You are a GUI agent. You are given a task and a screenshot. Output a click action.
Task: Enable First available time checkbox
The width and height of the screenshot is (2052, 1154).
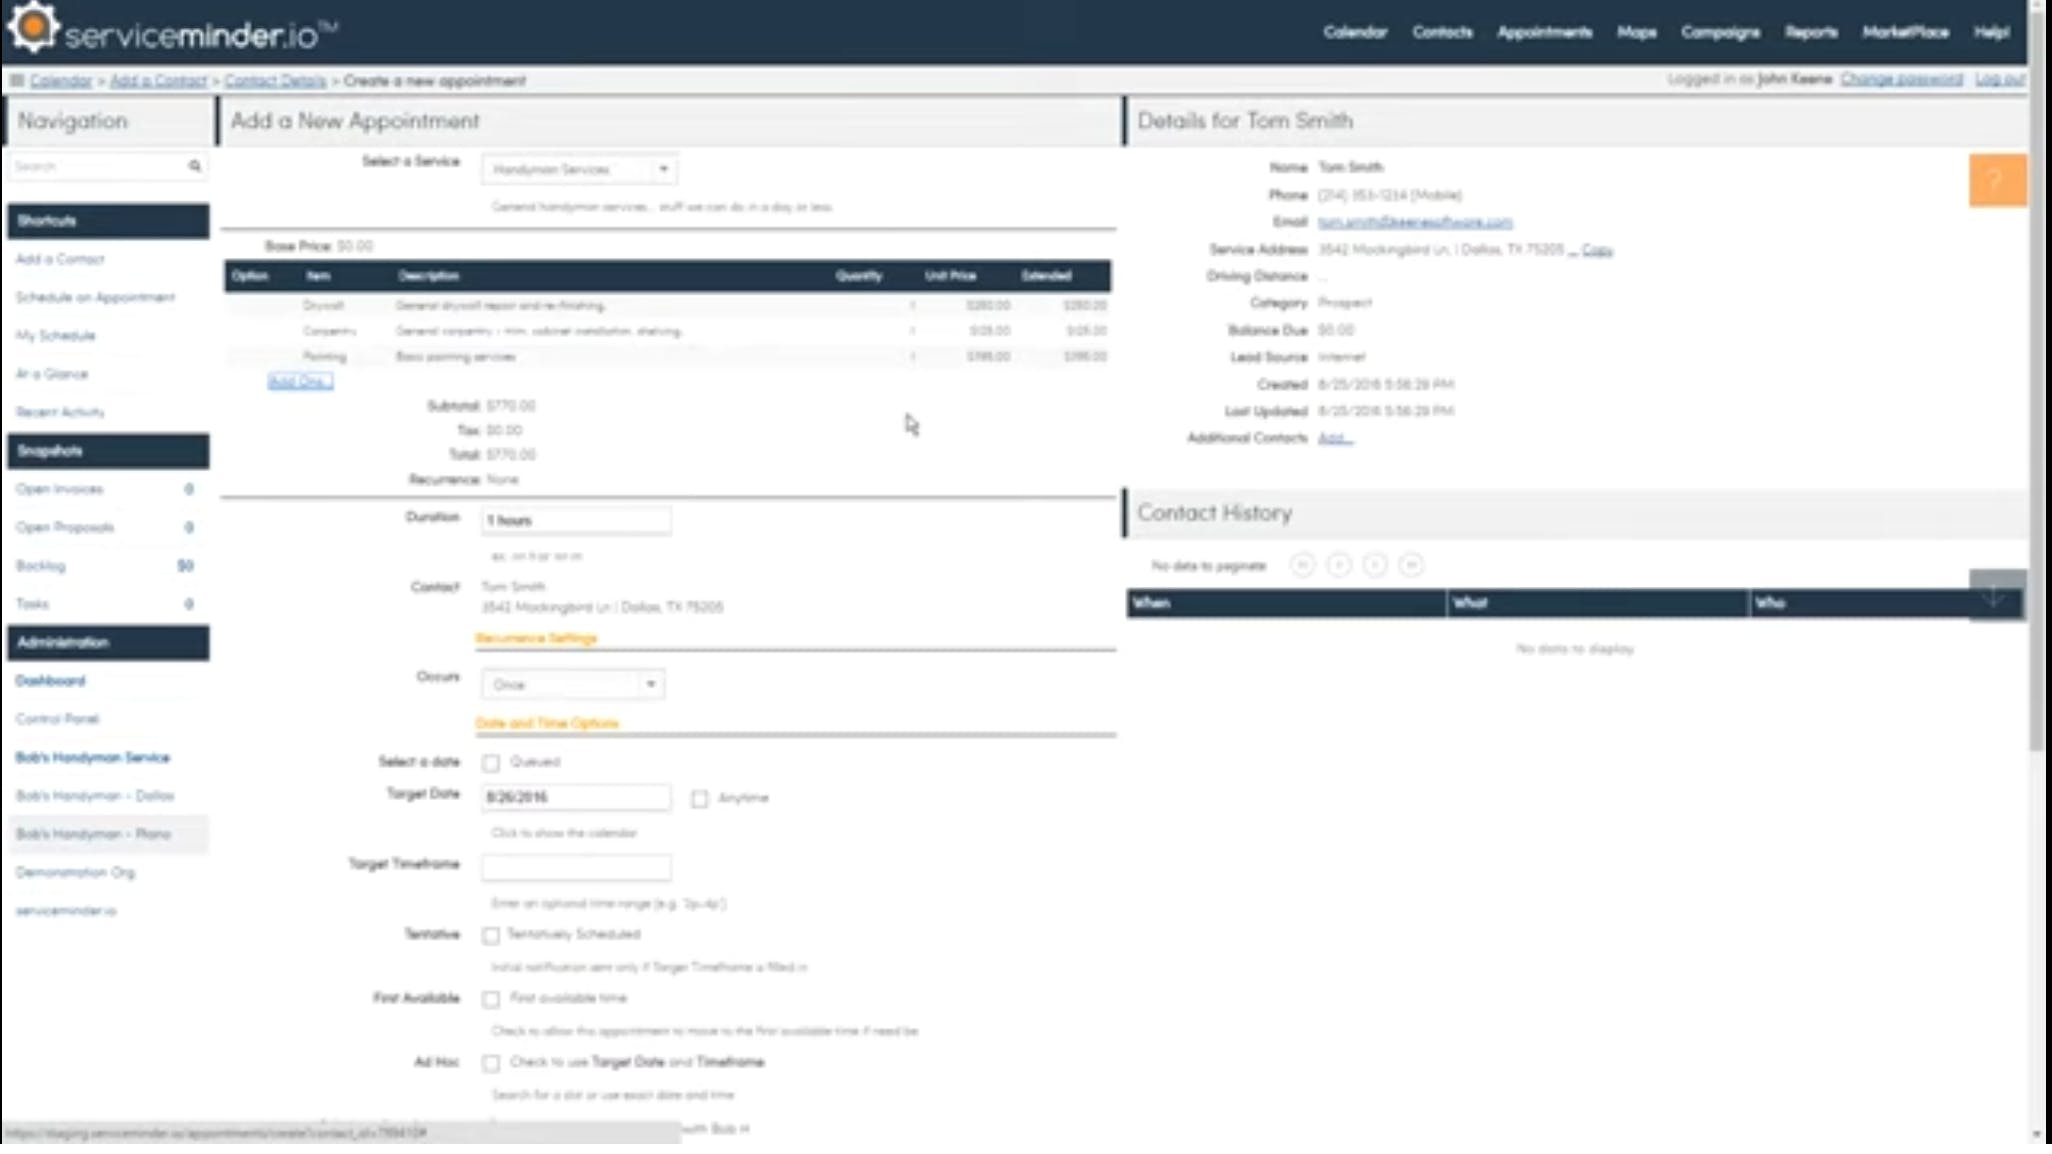pyautogui.click(x=491, y=999)
